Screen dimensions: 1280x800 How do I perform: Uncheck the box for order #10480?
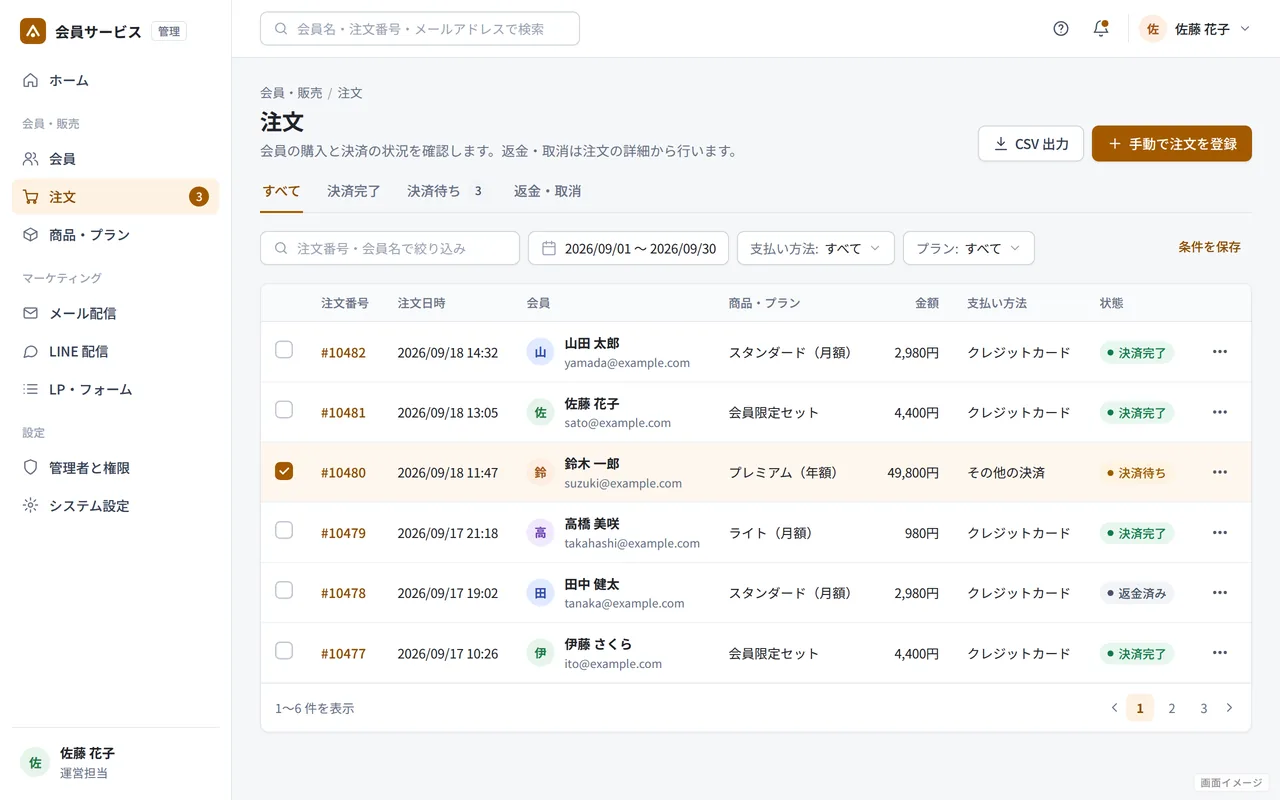coord(284,471)
